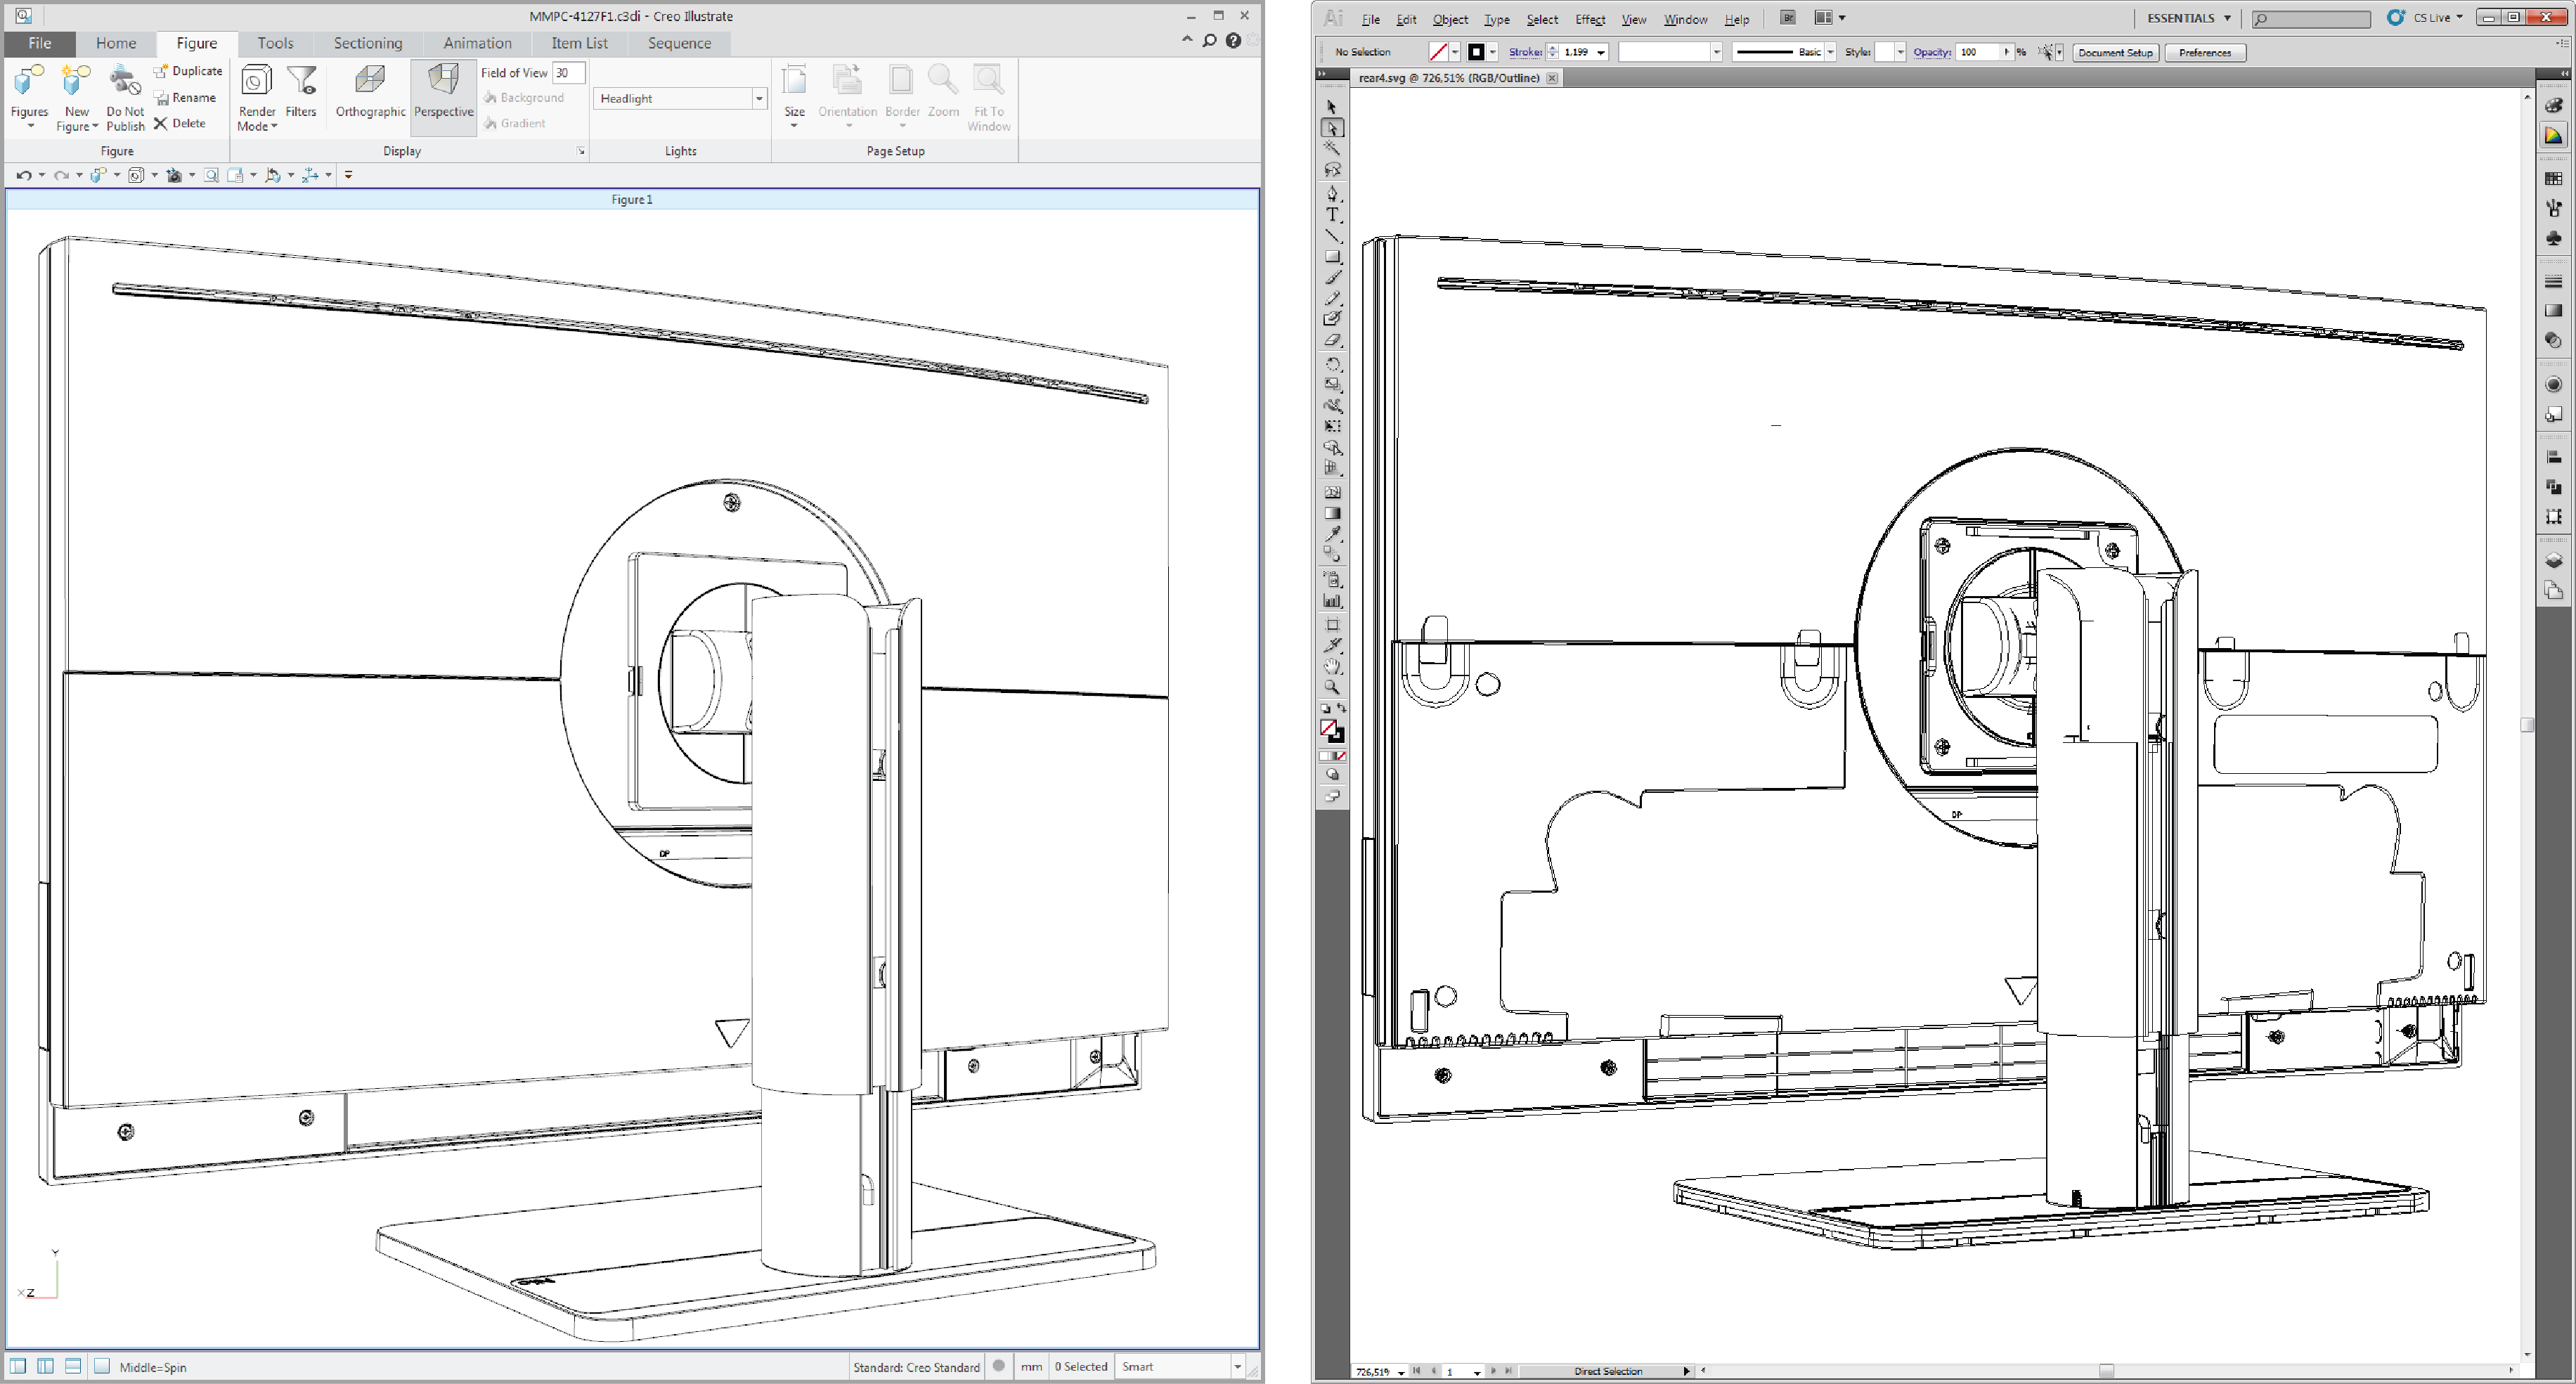The image size is (2576, 1384).
Task: Open the Object menu in Illustrator
Action: (1449, 18)
